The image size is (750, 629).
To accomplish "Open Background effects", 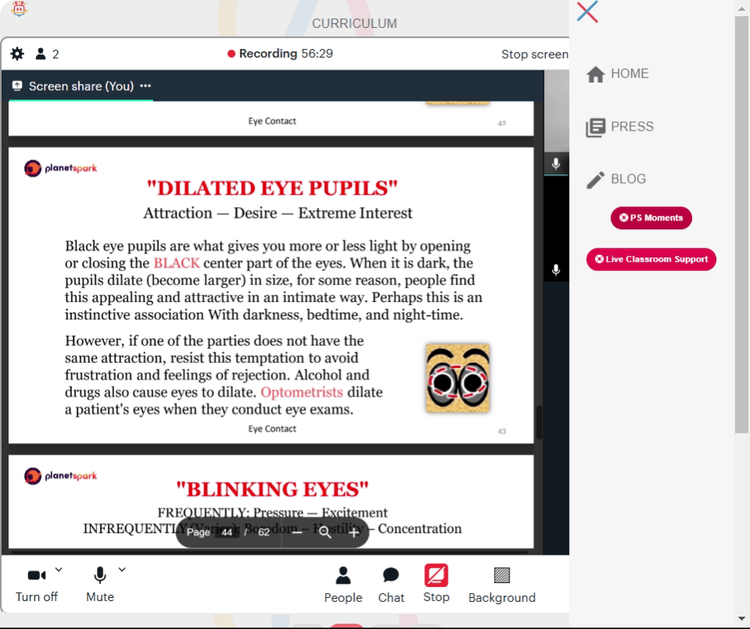I will coord(502,585).
